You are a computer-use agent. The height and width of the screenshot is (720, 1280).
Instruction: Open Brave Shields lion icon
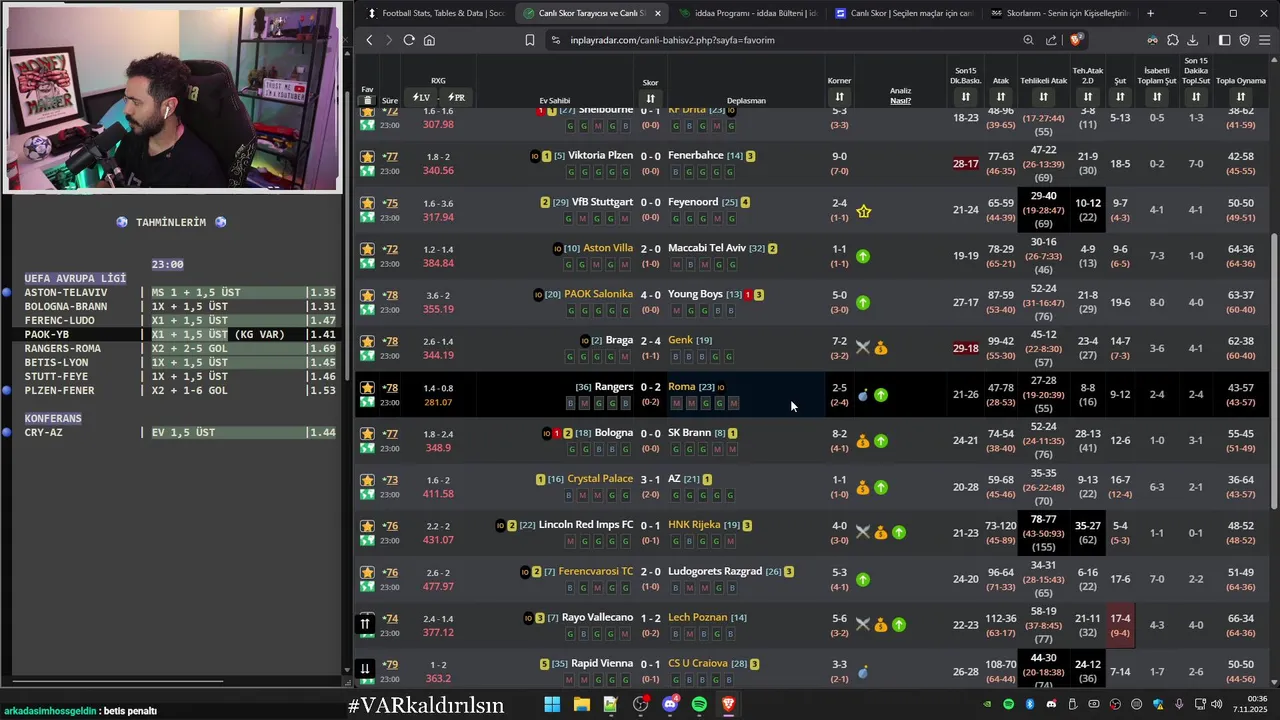pos(1076,40)
